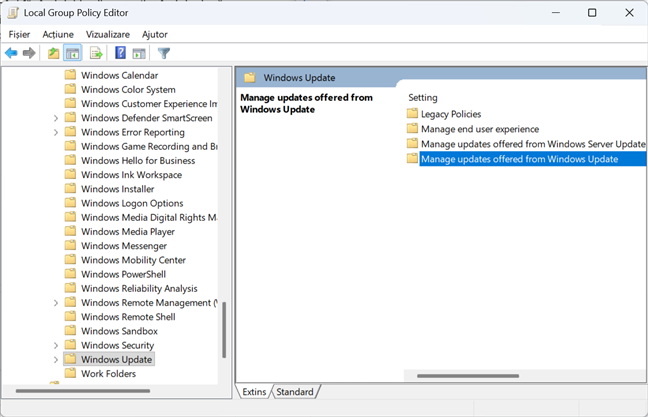
Task: Click folder icon next to Windows Calendar
Action: coord(70,75)
